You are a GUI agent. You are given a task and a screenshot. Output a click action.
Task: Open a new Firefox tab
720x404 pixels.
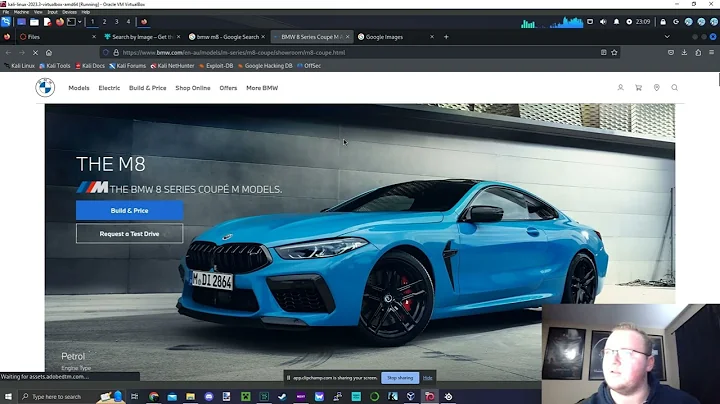(446, 37)
